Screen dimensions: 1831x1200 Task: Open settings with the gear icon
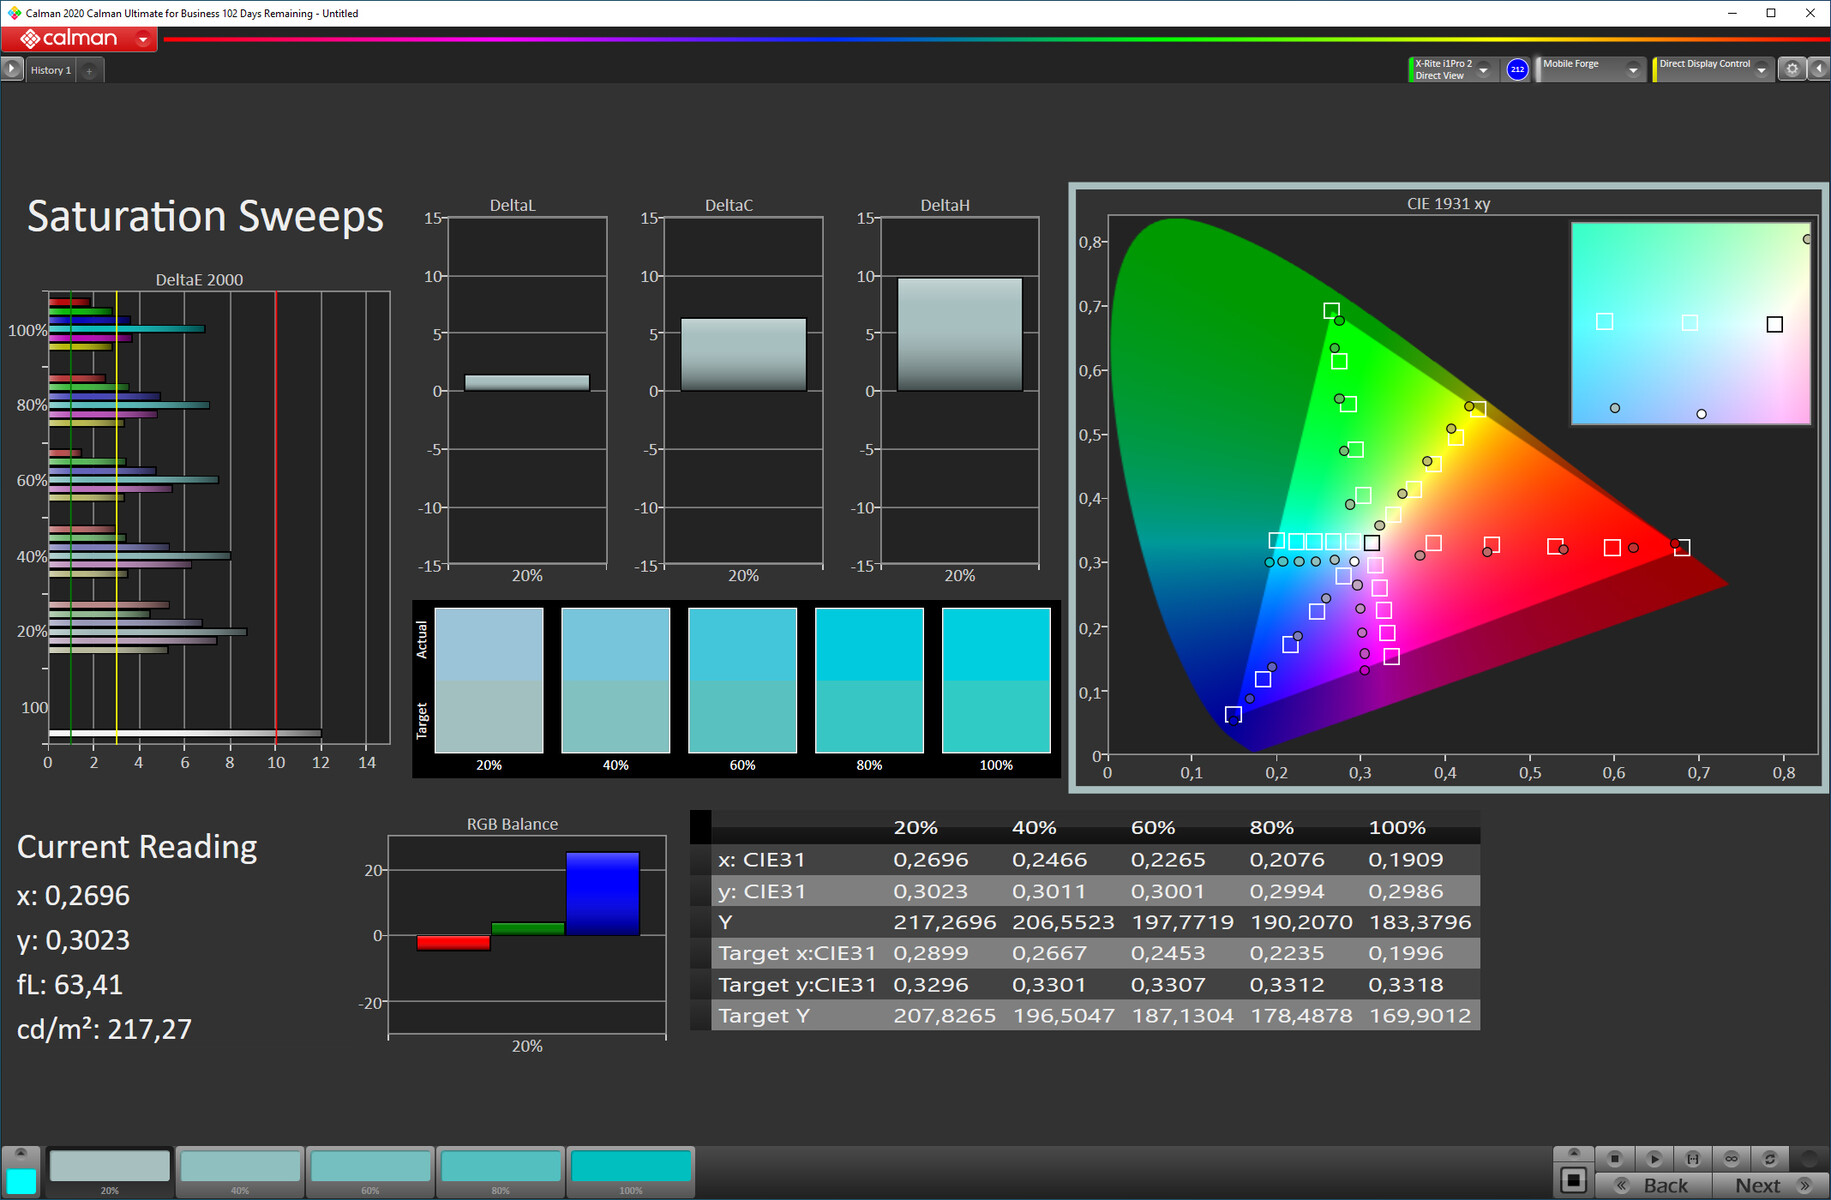click(x=1792, y=69)
